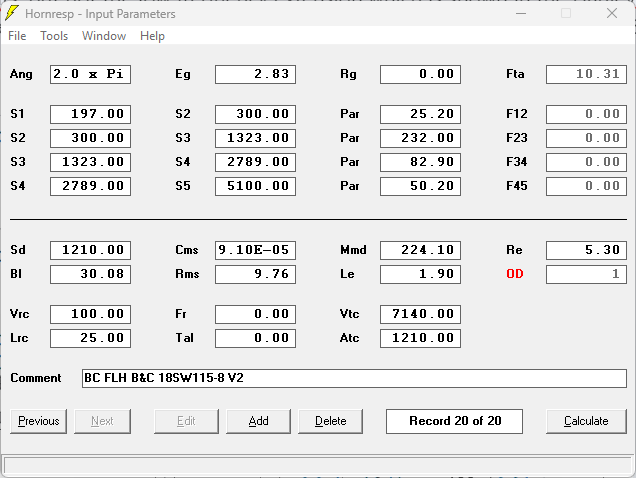
Task: Click the Fr field
Action: click(256, 314)
